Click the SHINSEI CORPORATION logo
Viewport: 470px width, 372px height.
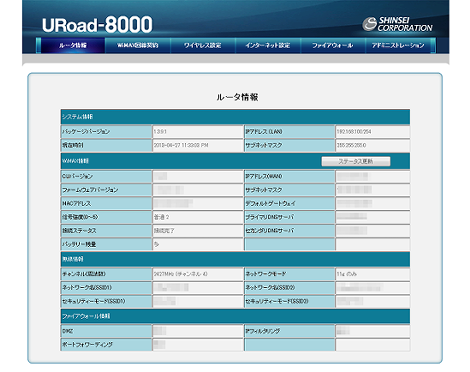(397, 24)
